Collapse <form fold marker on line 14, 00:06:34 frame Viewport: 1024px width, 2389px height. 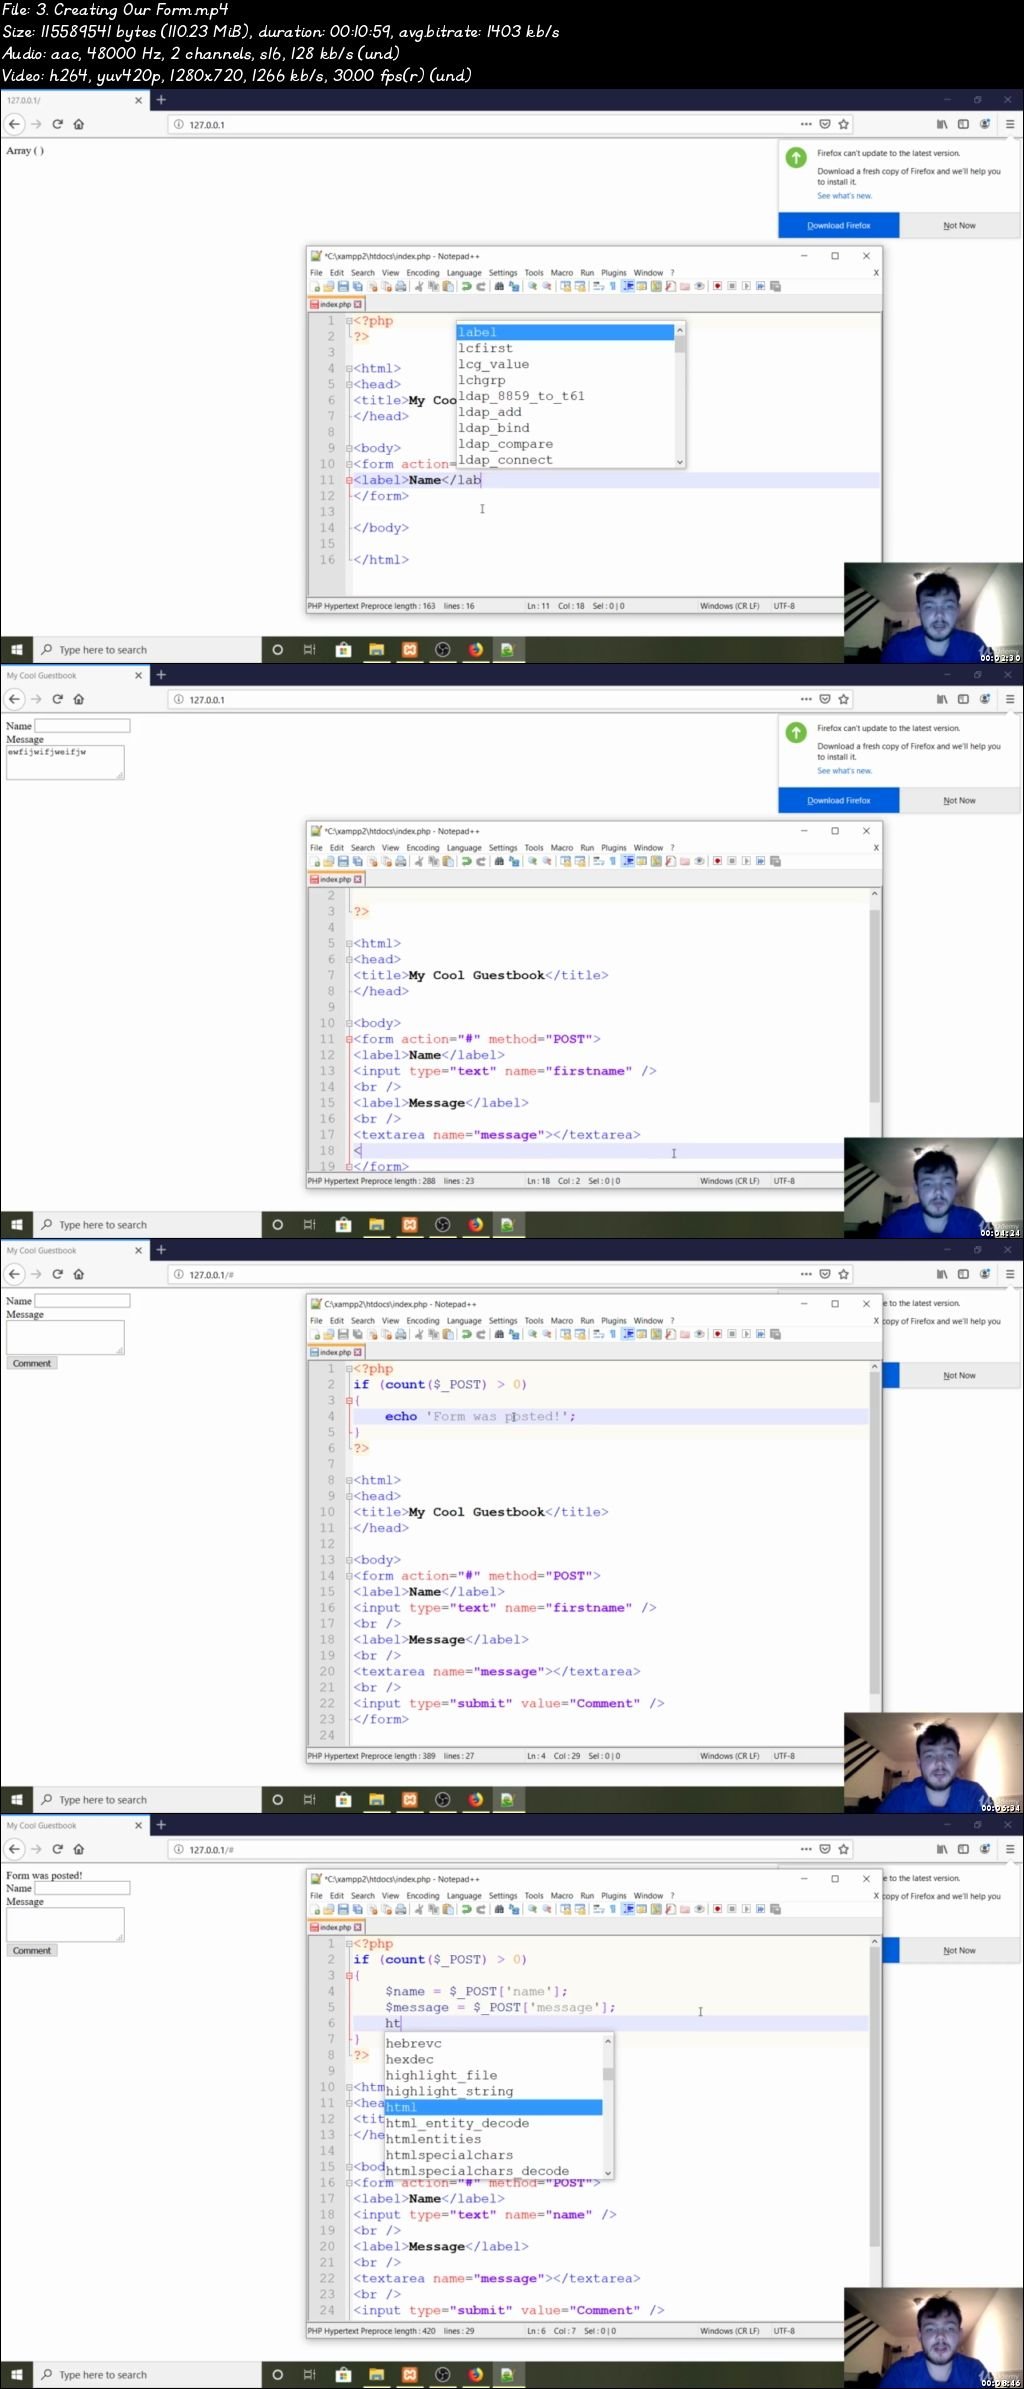click(349, 1577)
